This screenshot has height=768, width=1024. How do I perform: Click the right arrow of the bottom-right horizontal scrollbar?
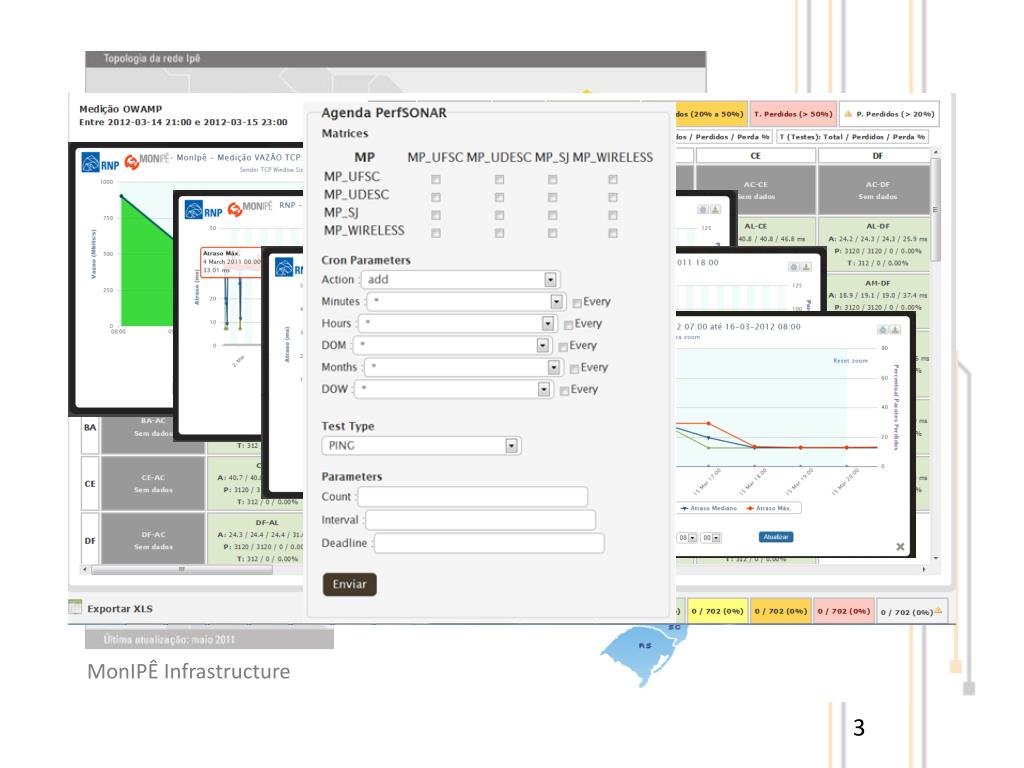tap(923, 569)
